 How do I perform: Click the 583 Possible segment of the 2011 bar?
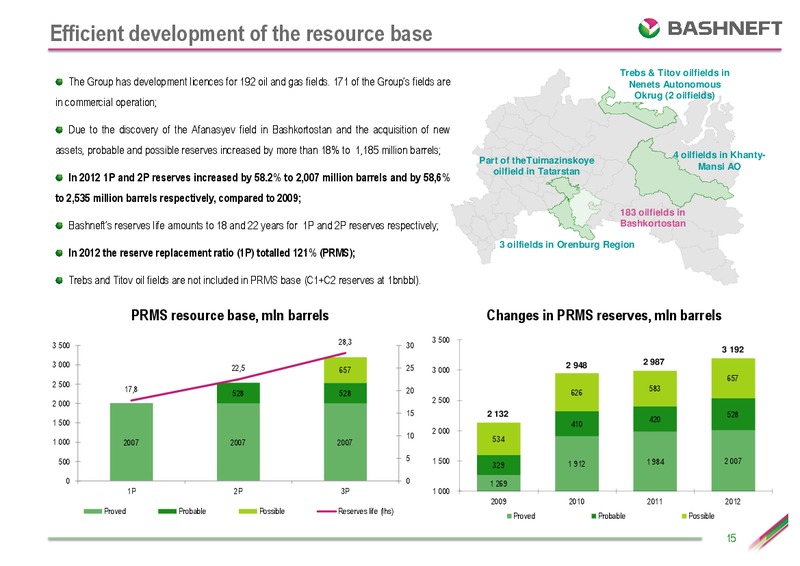tap(655, 389)
